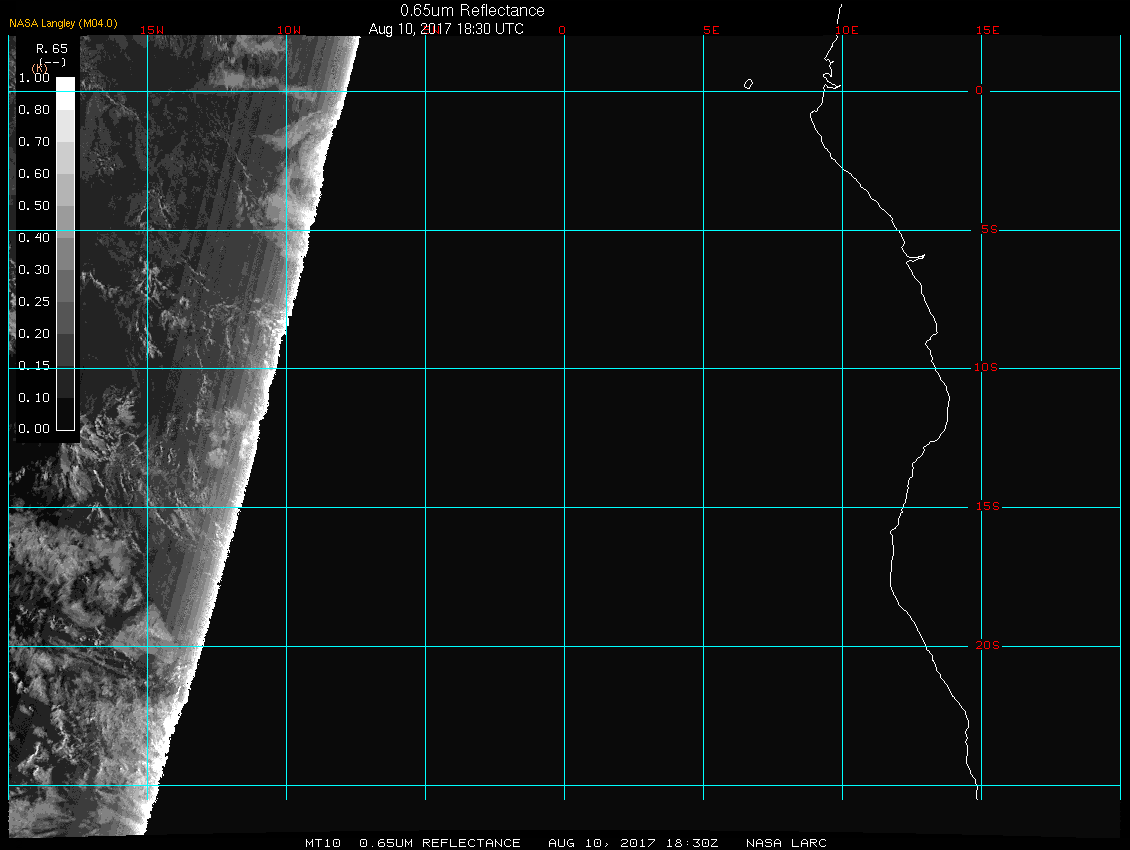Click the 0.00 label at colorbar bottom

click(x=34, y=429)
